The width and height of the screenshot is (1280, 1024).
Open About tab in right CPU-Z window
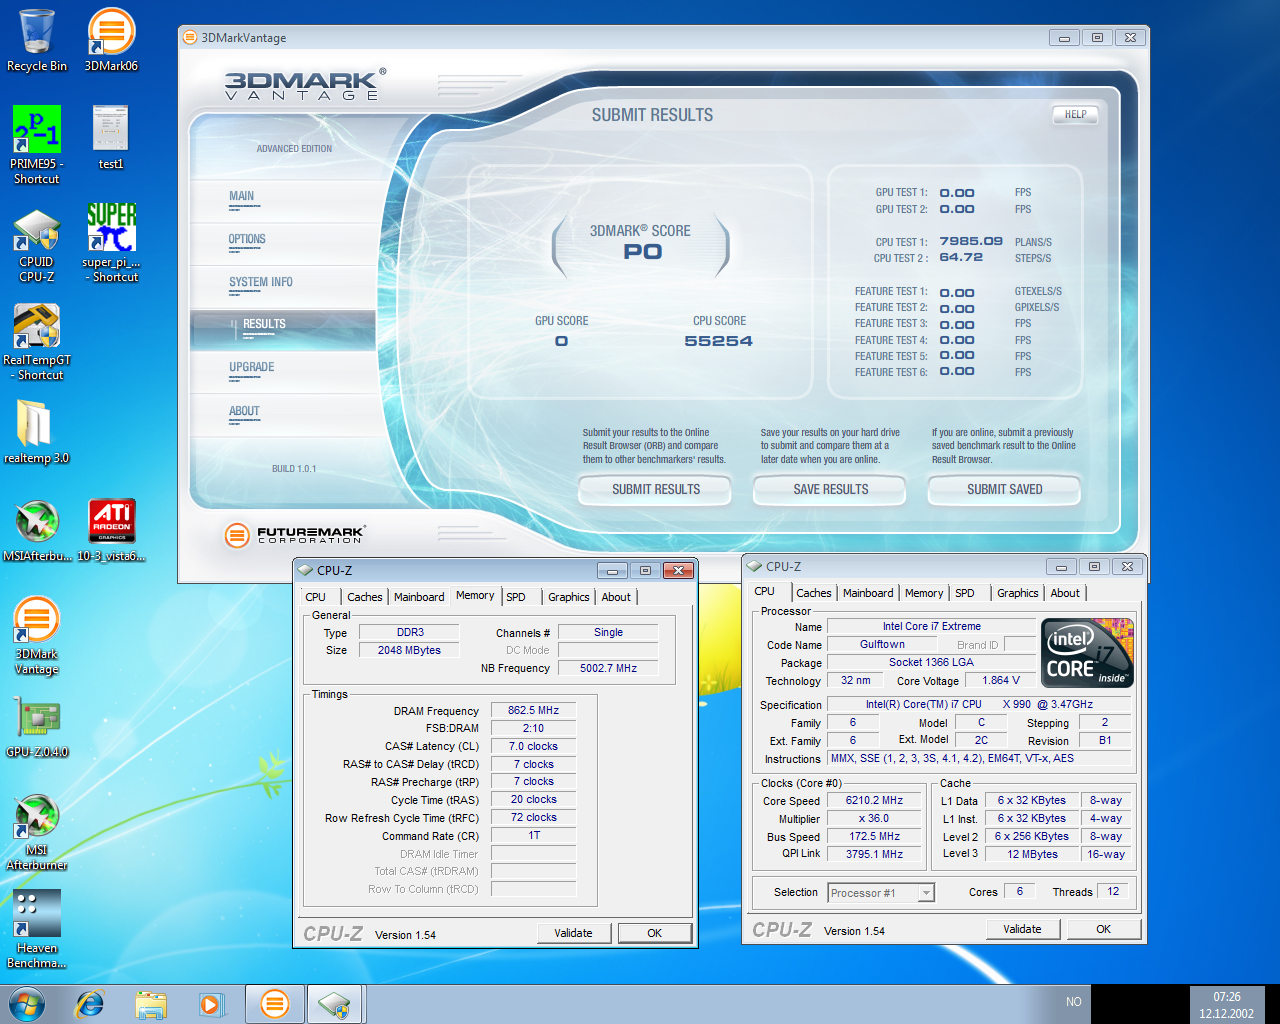[x=1065, y=593]
